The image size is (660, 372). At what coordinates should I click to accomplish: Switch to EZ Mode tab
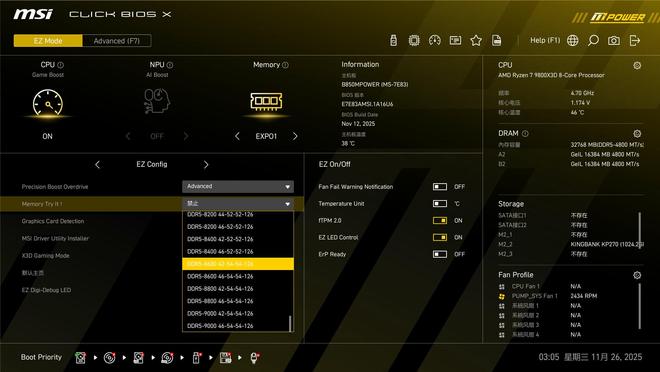pos(48,41)
